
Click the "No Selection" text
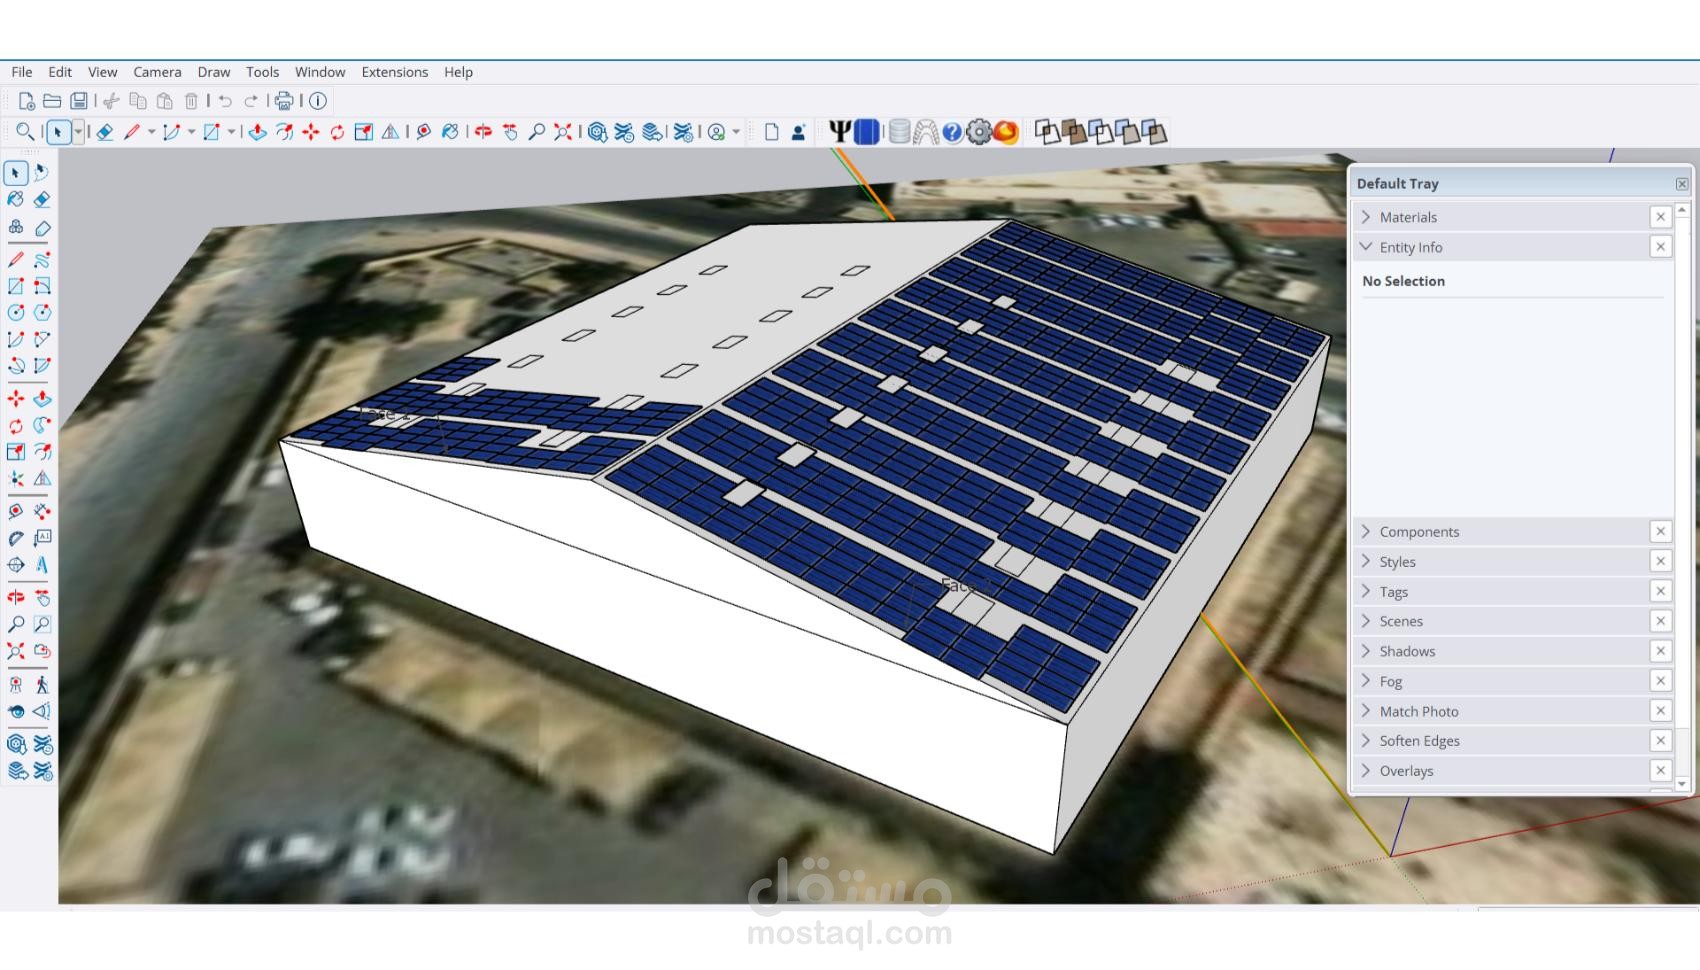[x=1403, y=281]
